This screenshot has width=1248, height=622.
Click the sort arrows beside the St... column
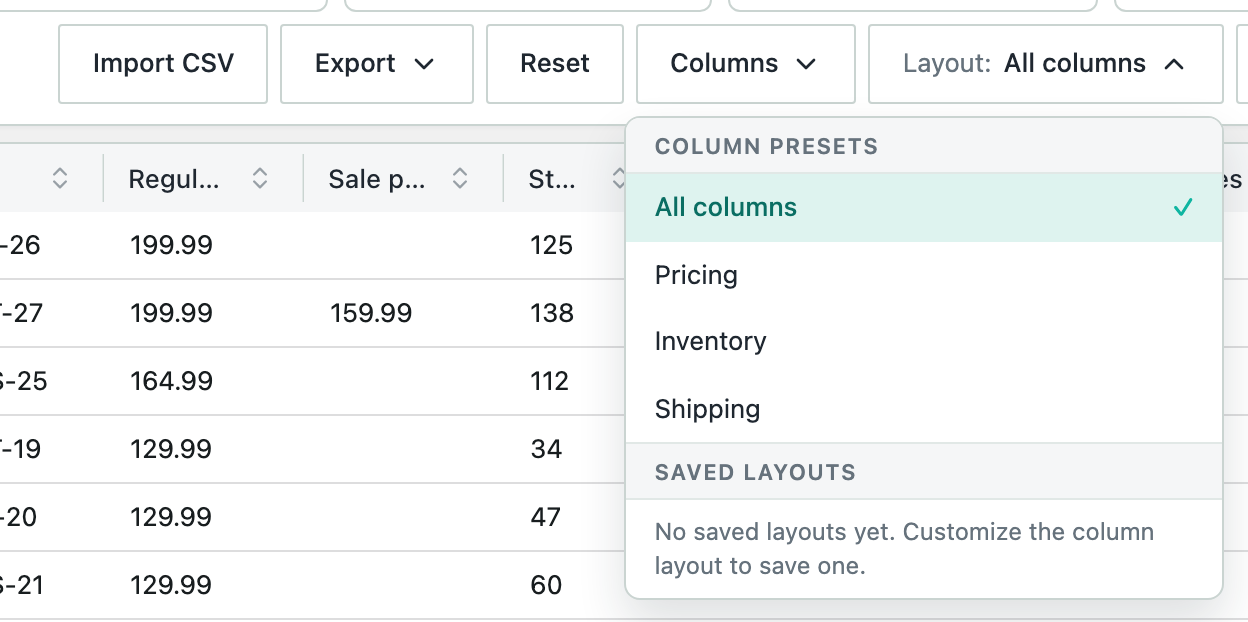(618, 179)
